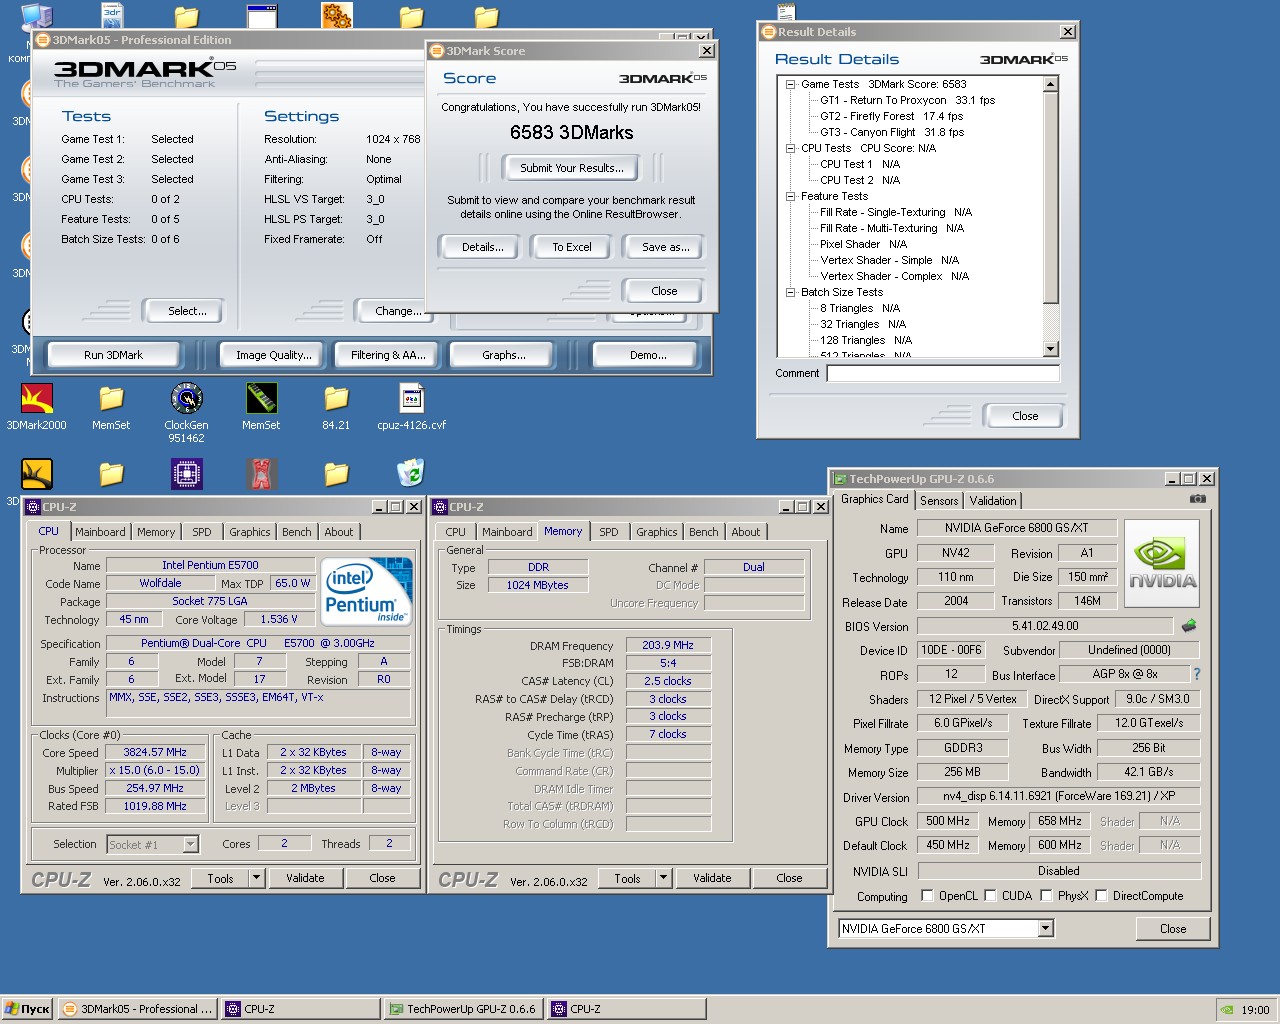The image size is (1280, 1024).
Task: Collapse the Game Tests tree node
Action: [790, 84]
